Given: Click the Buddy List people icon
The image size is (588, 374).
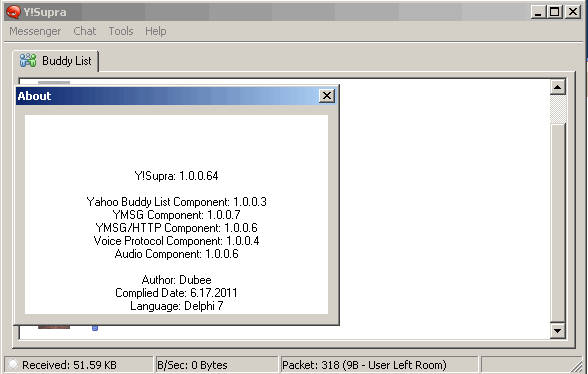Looking at the screenshot, I should (28, 60).
